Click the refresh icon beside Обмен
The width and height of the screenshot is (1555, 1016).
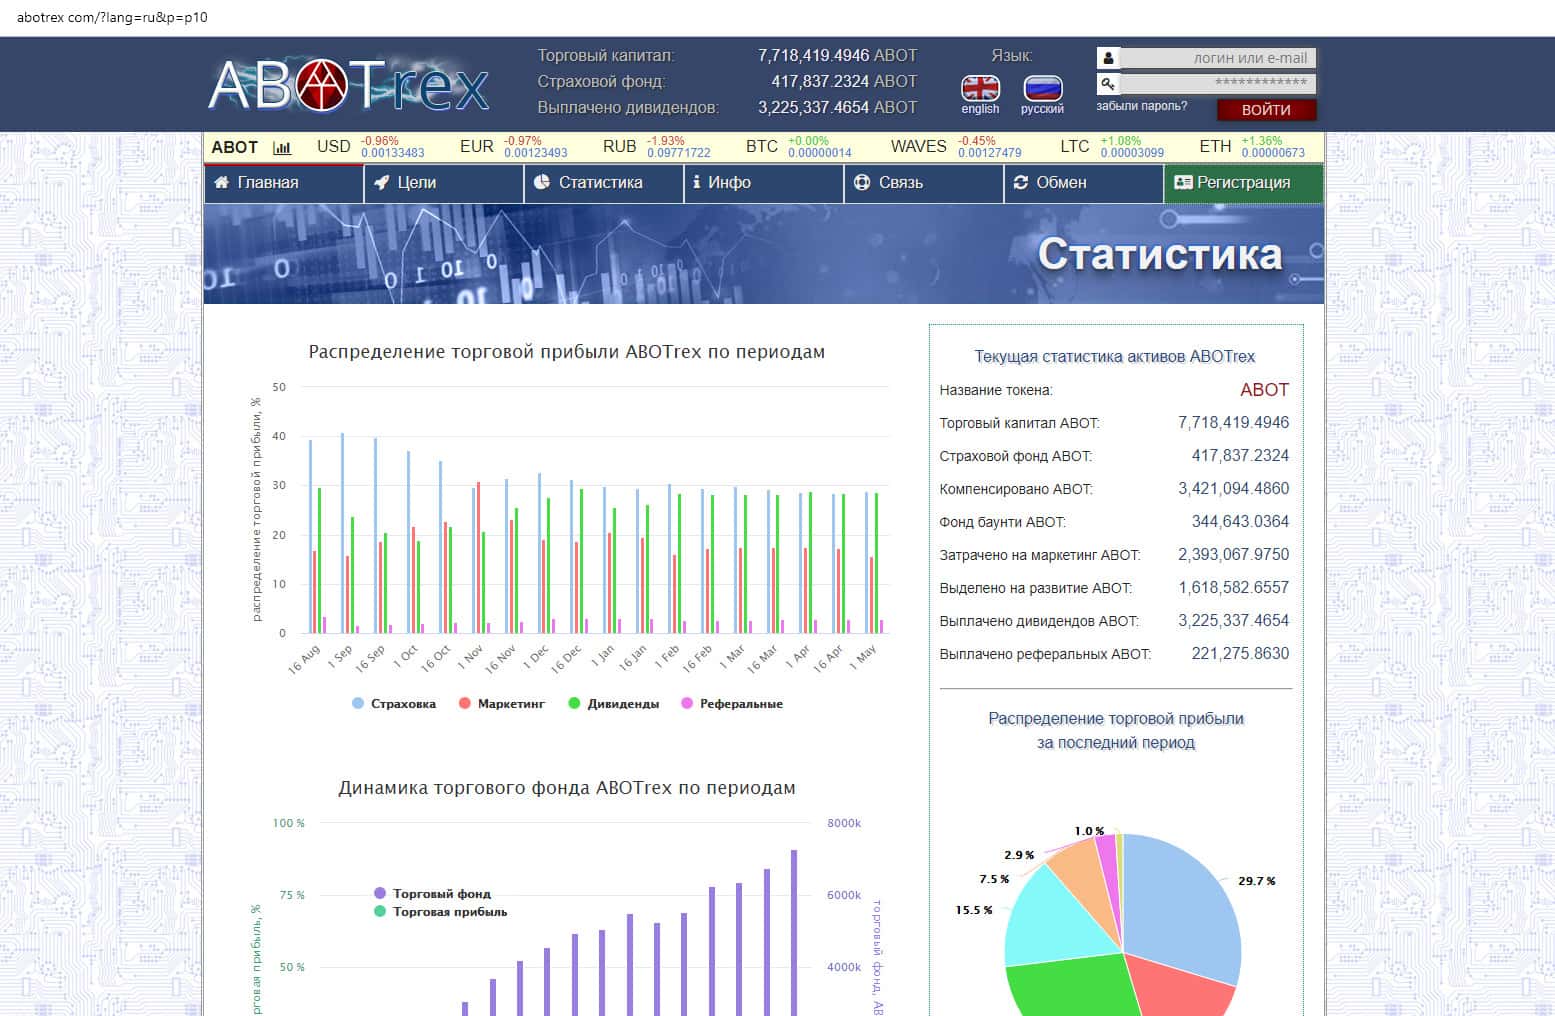[1021, 183]
